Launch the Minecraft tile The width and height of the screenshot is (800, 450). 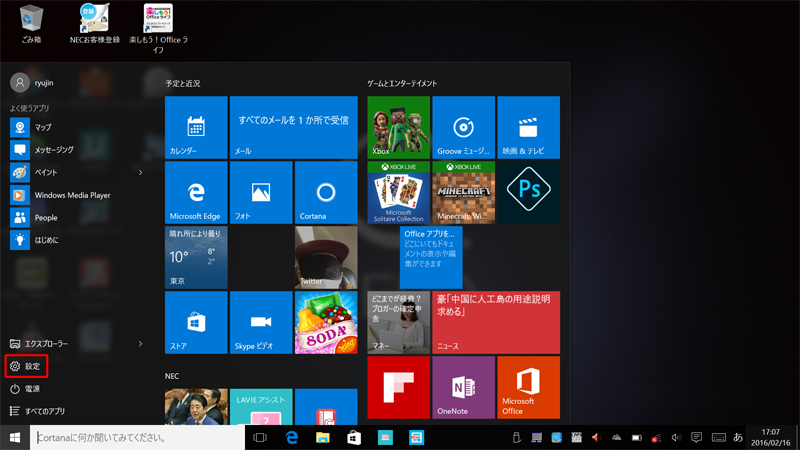point(463,192)
